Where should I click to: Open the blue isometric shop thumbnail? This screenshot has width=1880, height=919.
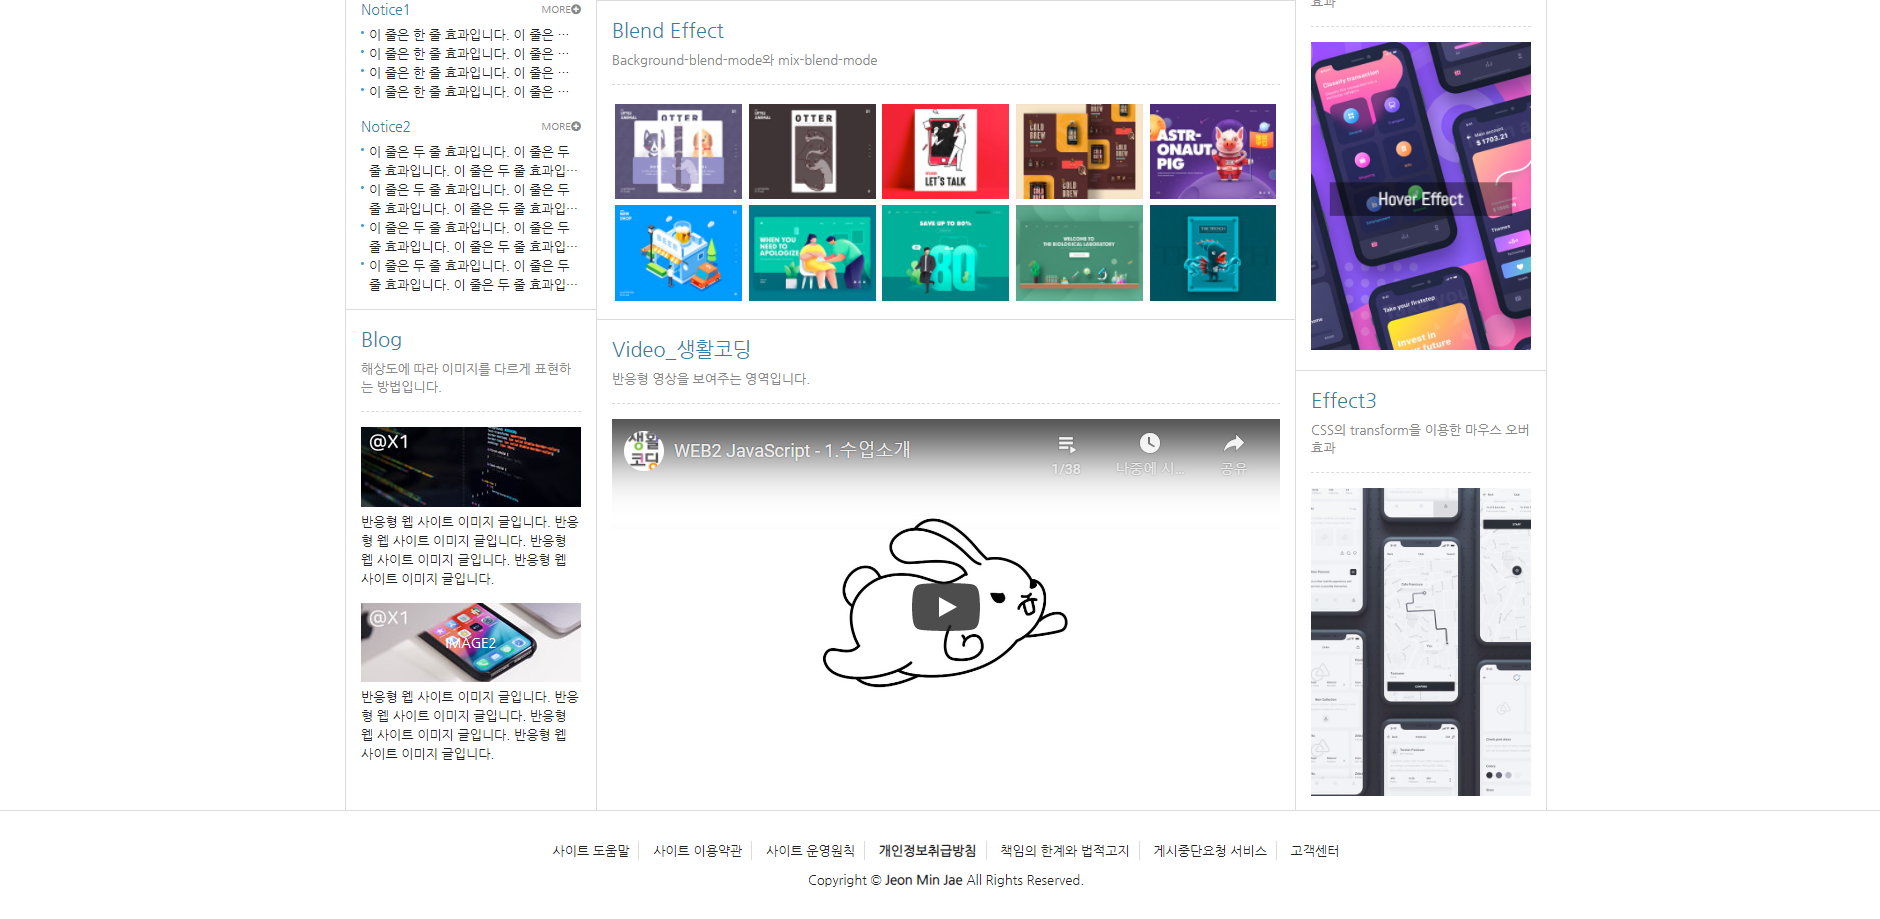tap(678, 253)
